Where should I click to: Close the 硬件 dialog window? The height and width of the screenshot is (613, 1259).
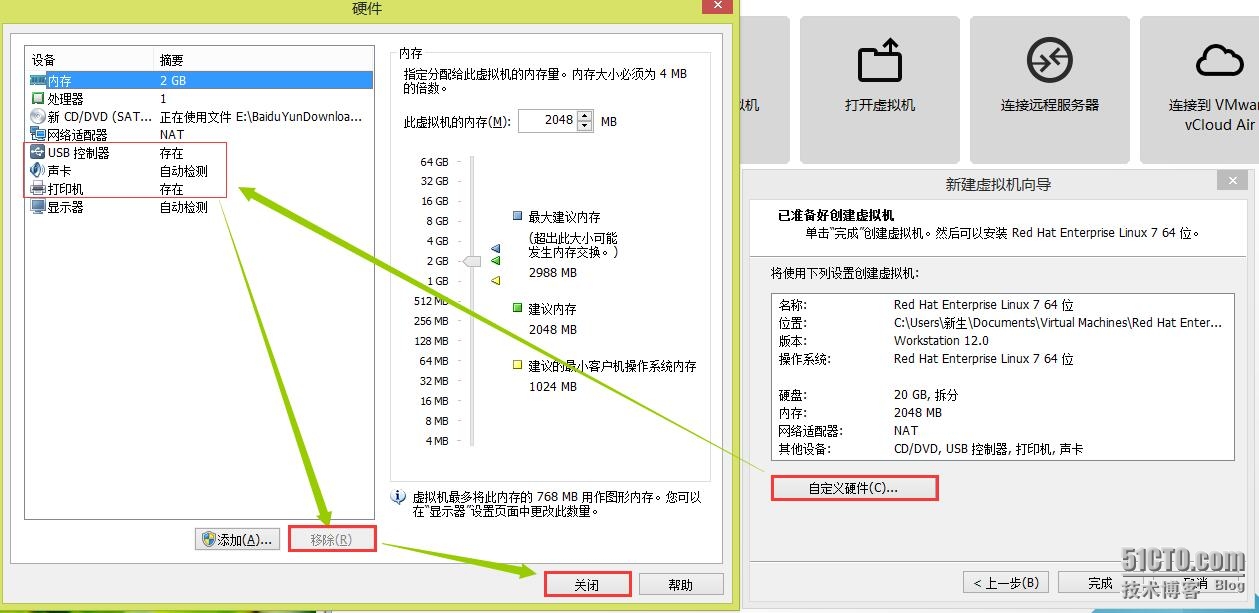tap(715, 7)
